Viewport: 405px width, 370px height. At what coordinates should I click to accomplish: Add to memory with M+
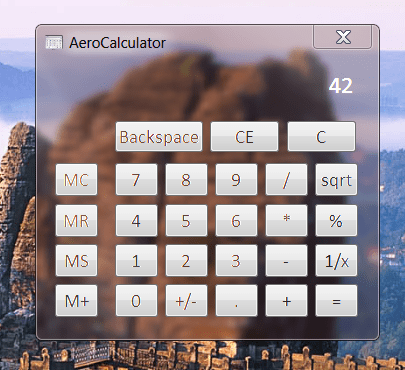(76, 301)
